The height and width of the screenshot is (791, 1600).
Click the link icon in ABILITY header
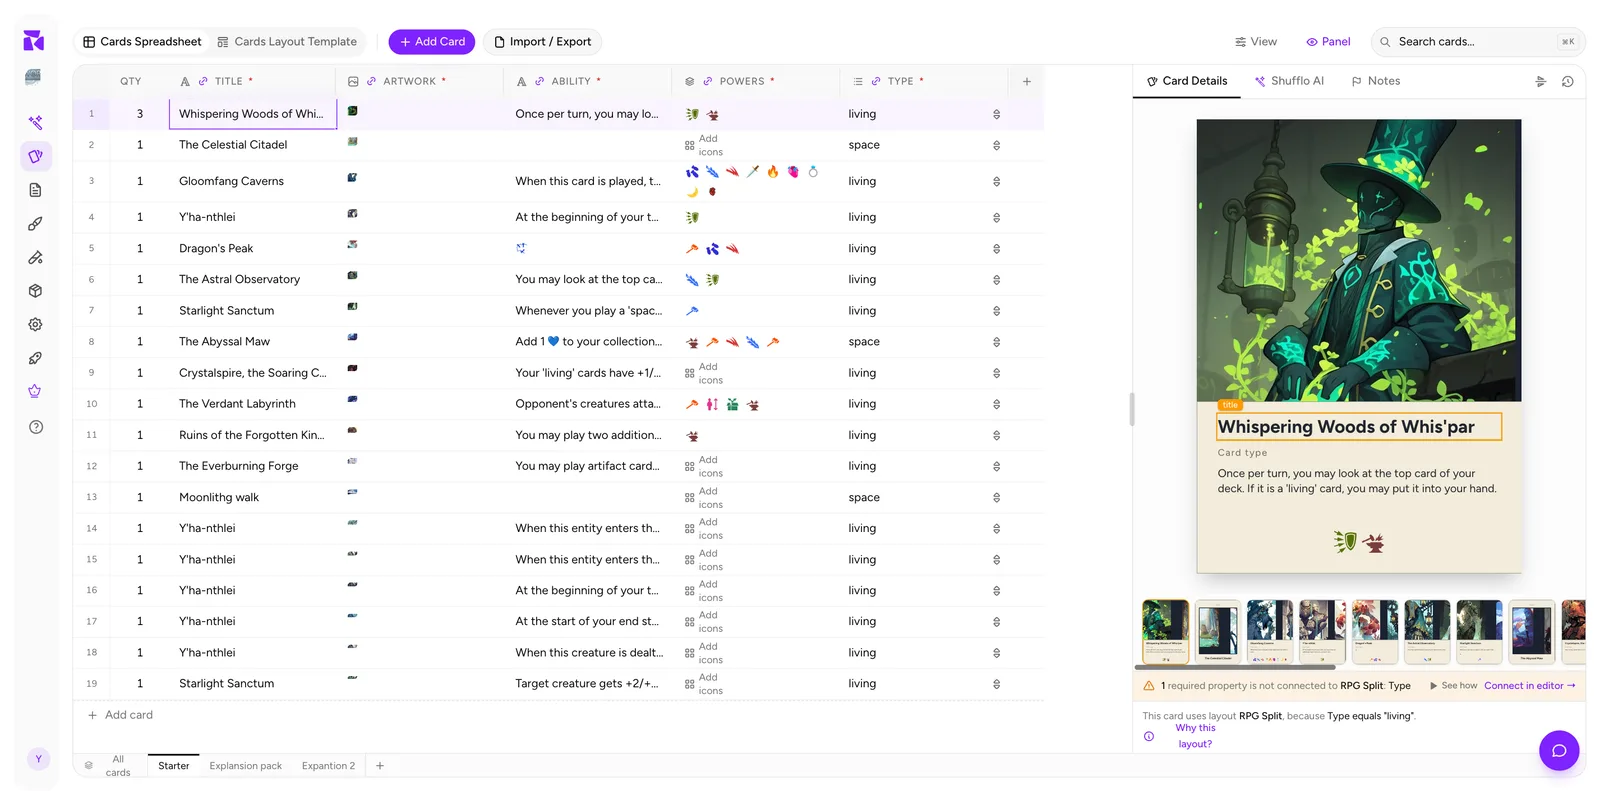(x=540, y=81)
